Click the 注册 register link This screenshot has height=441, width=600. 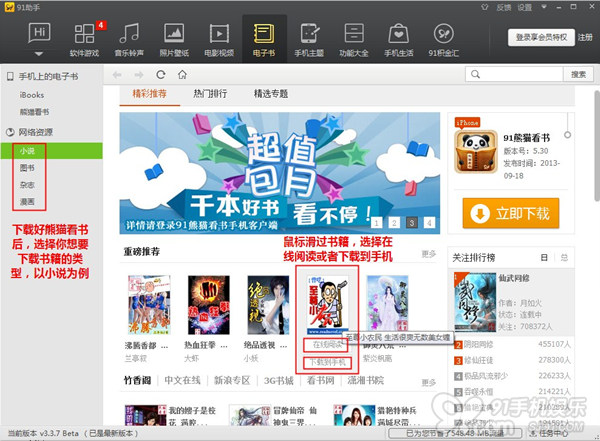585,38
